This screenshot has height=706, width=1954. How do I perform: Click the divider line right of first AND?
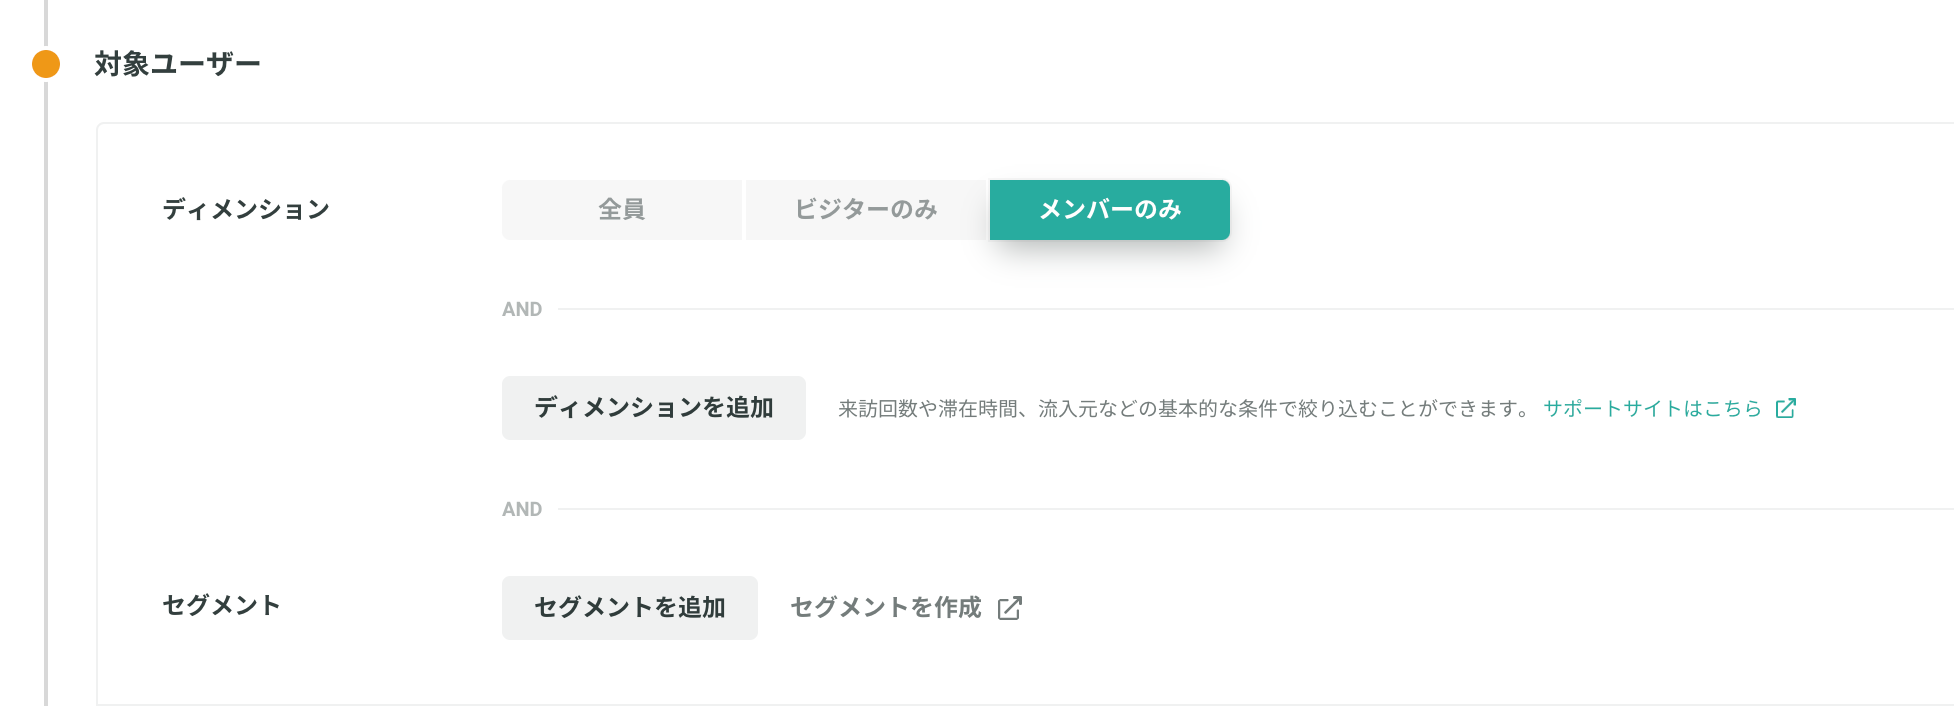1256,309
